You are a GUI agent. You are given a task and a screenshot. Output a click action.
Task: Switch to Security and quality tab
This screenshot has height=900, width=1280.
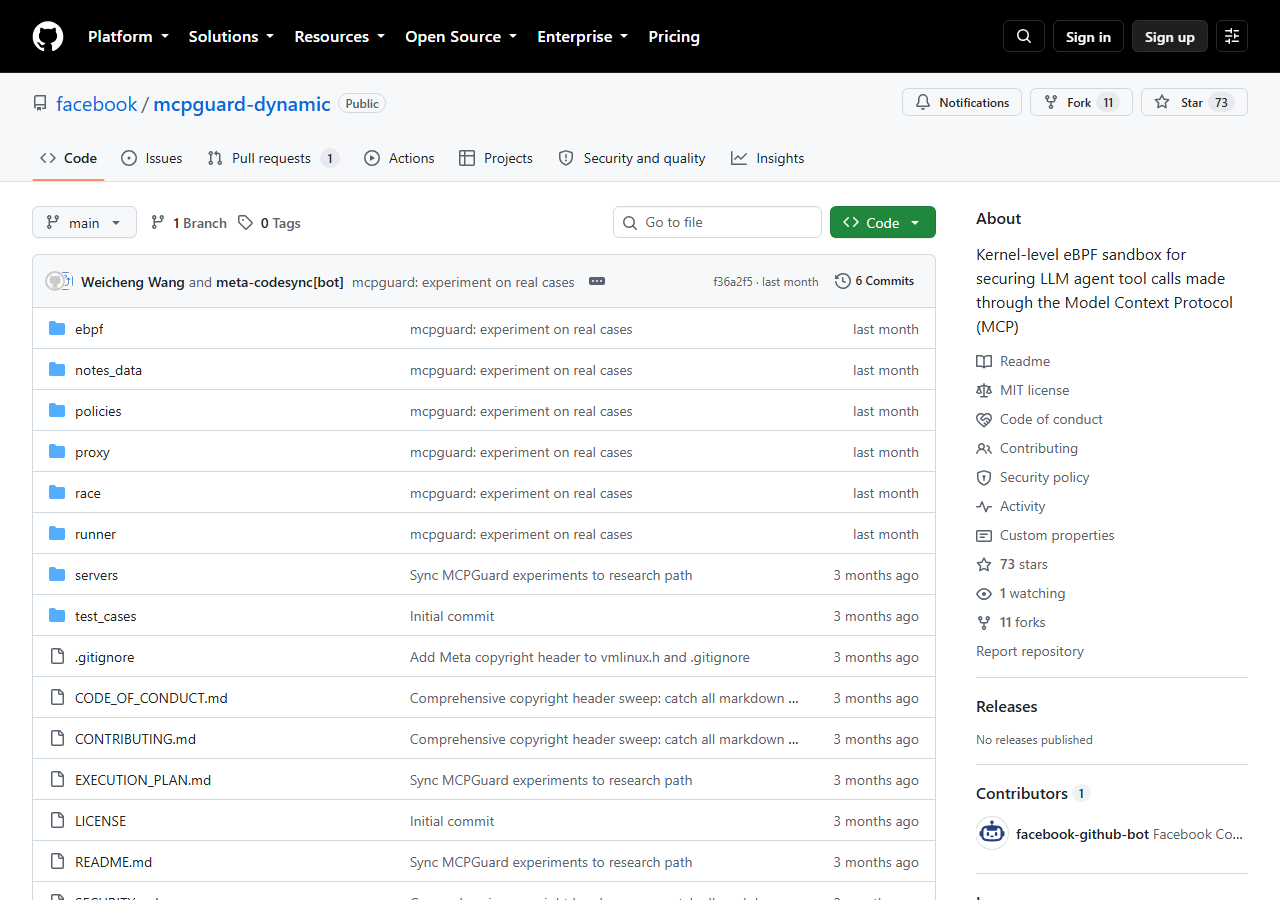632,158
